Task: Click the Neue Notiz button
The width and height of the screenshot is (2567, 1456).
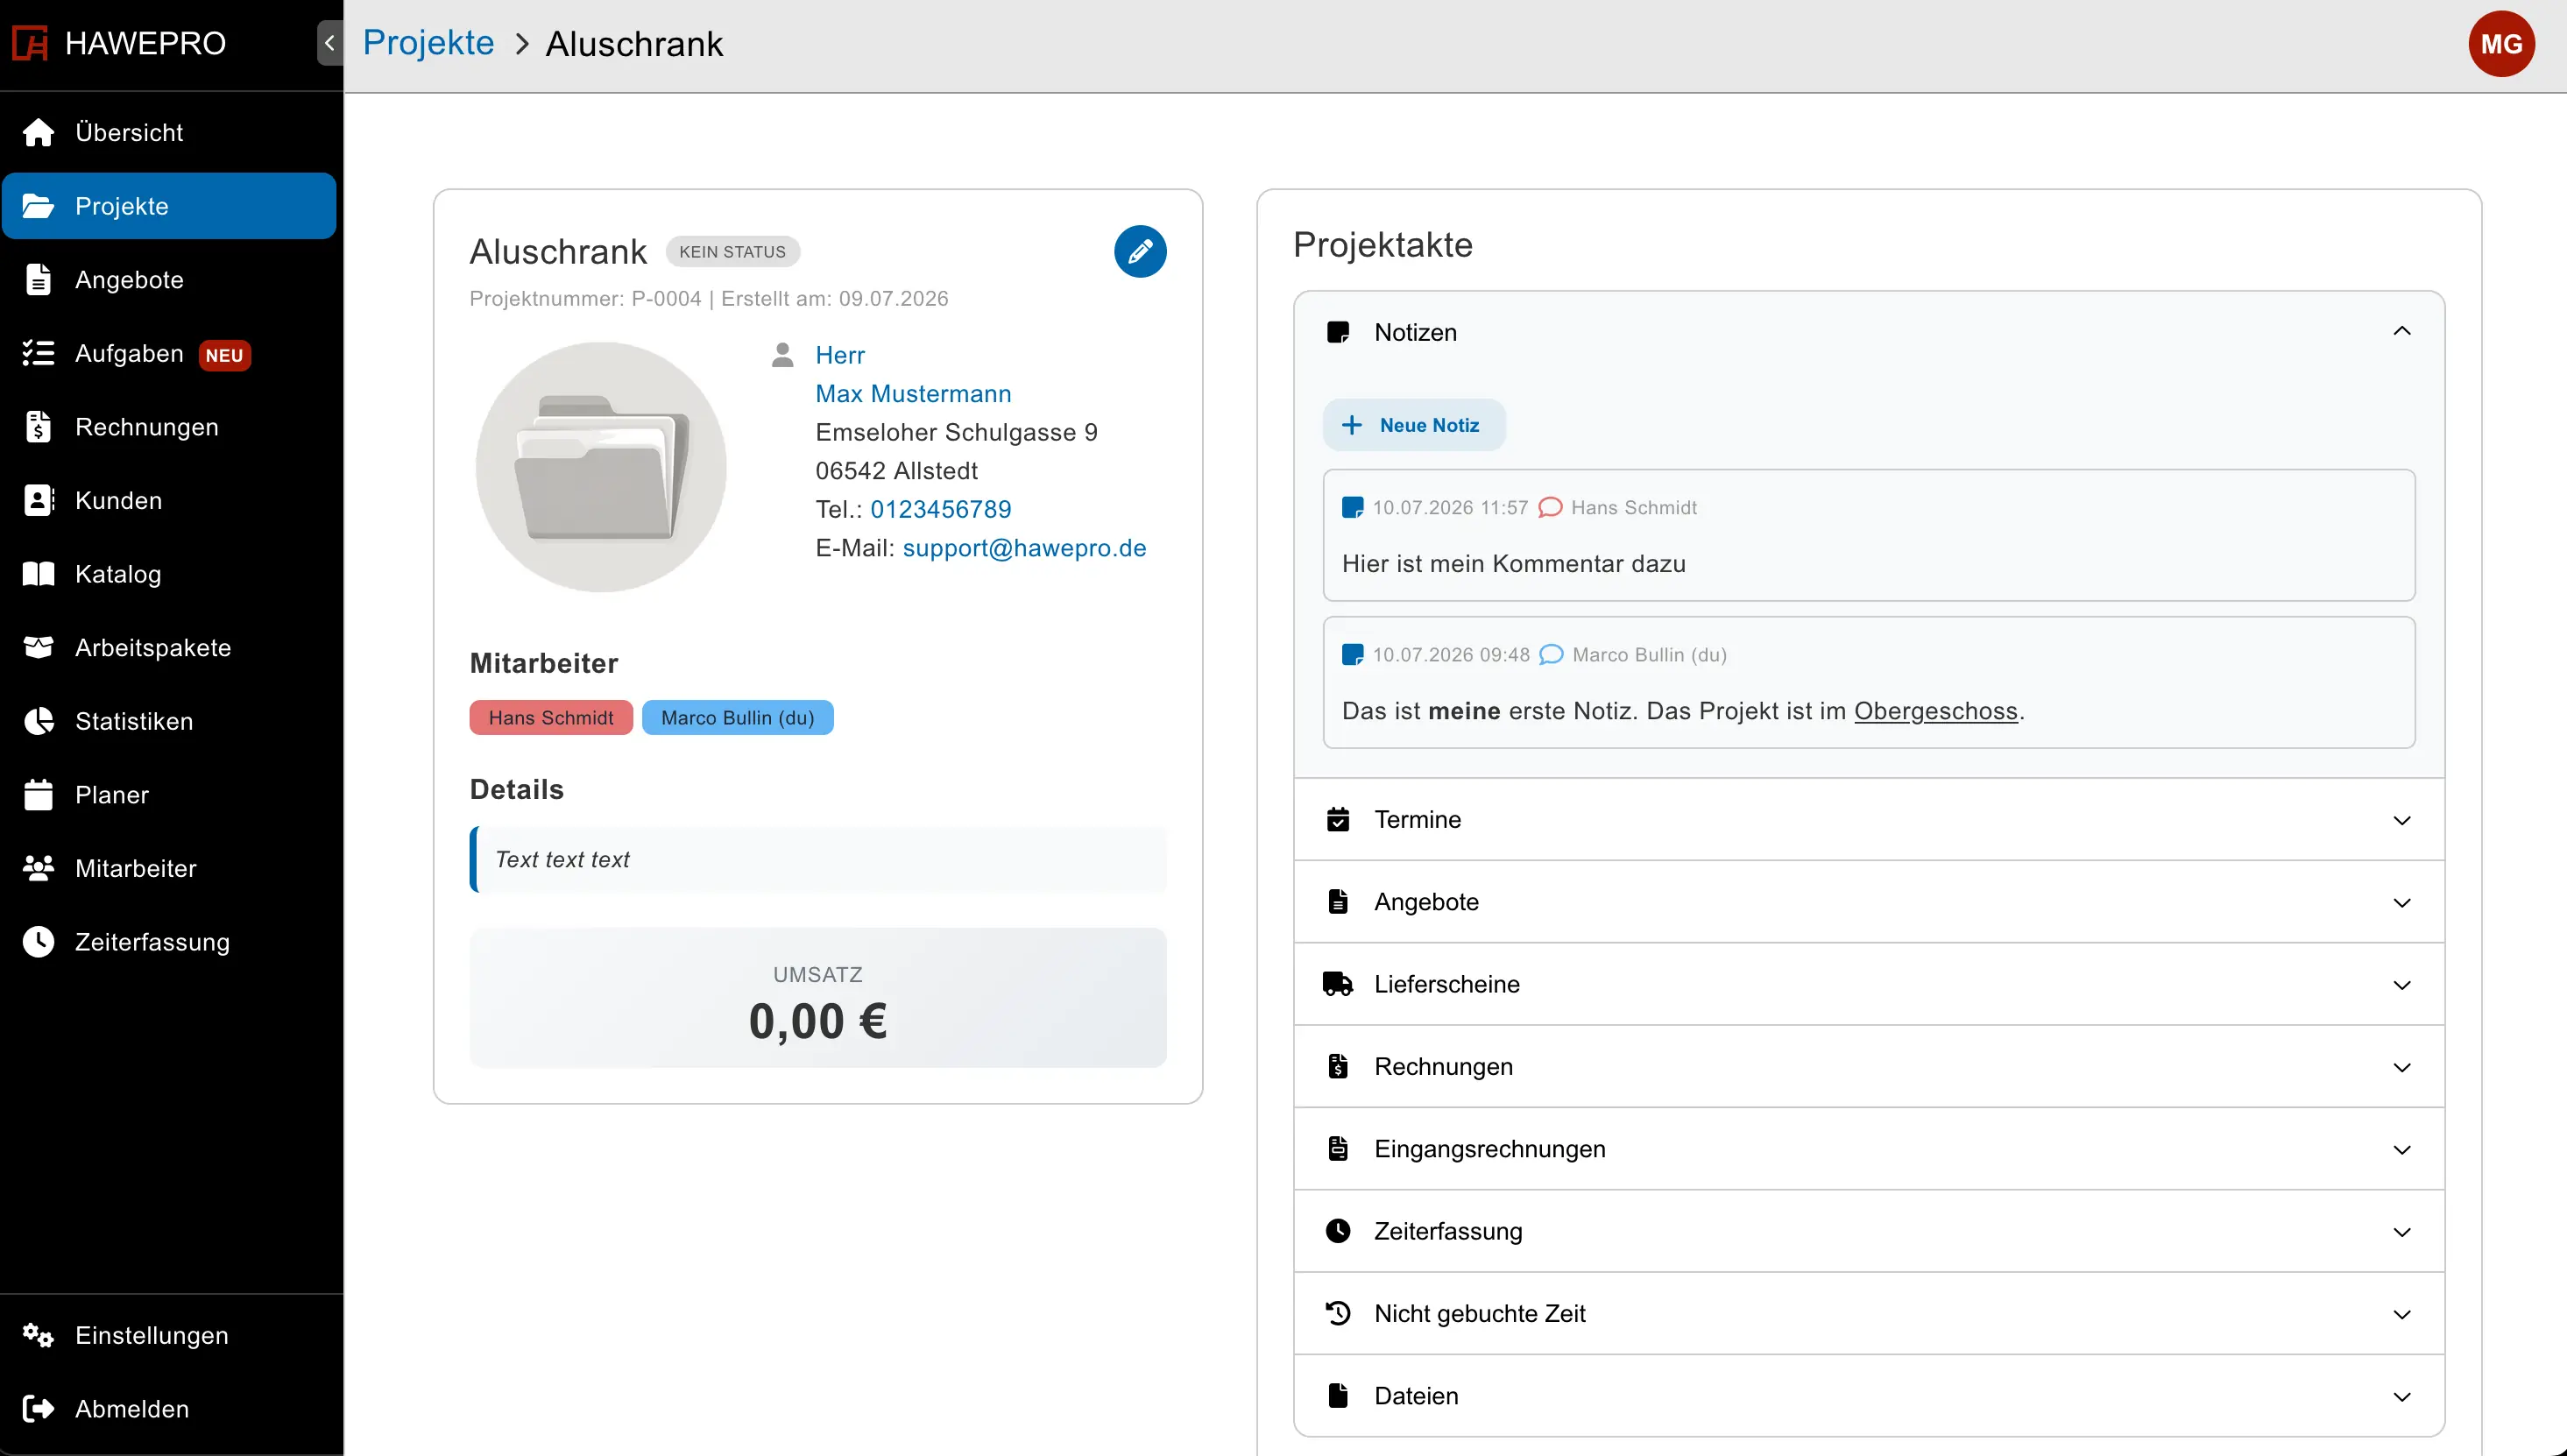Action: click(1414, 425)
